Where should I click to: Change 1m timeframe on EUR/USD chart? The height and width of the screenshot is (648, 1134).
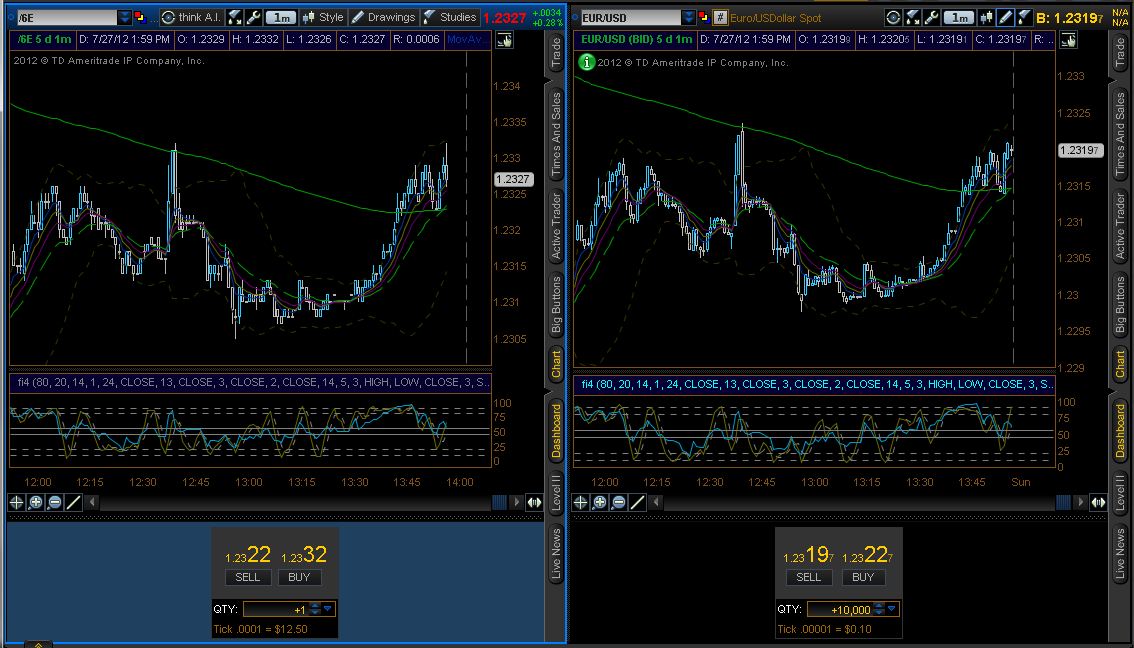(960, 17)
